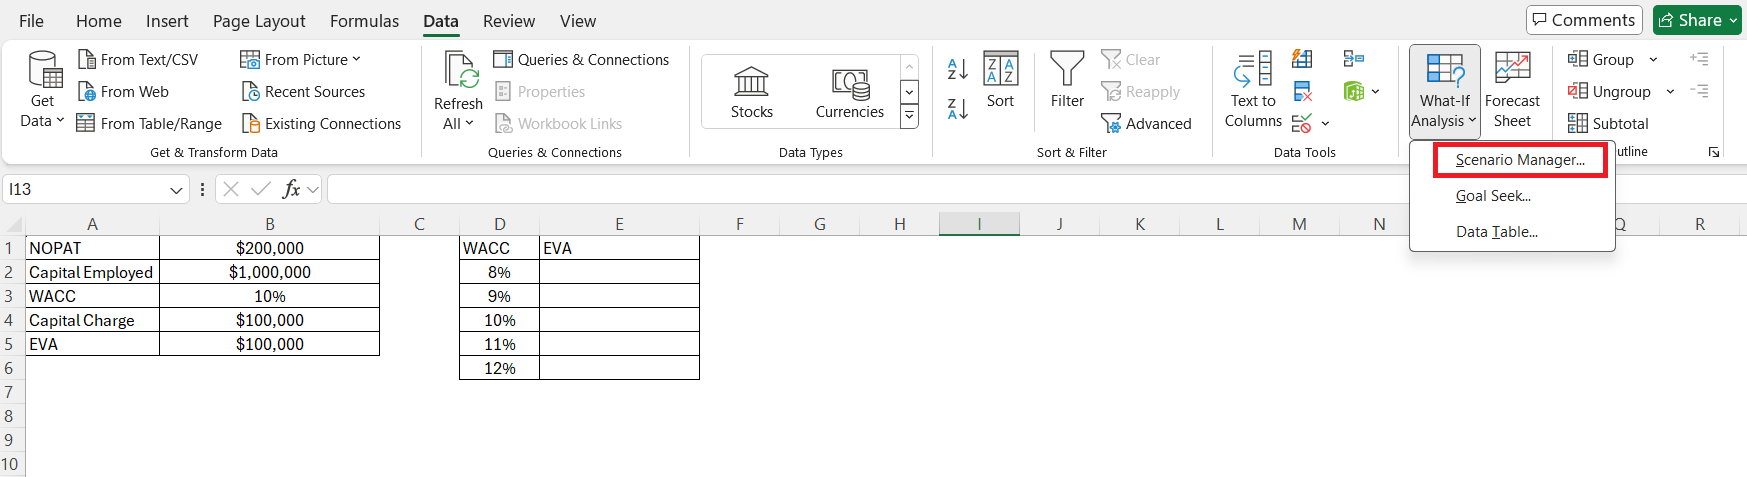
Task: Open Existing Connections
Action: 322,124
